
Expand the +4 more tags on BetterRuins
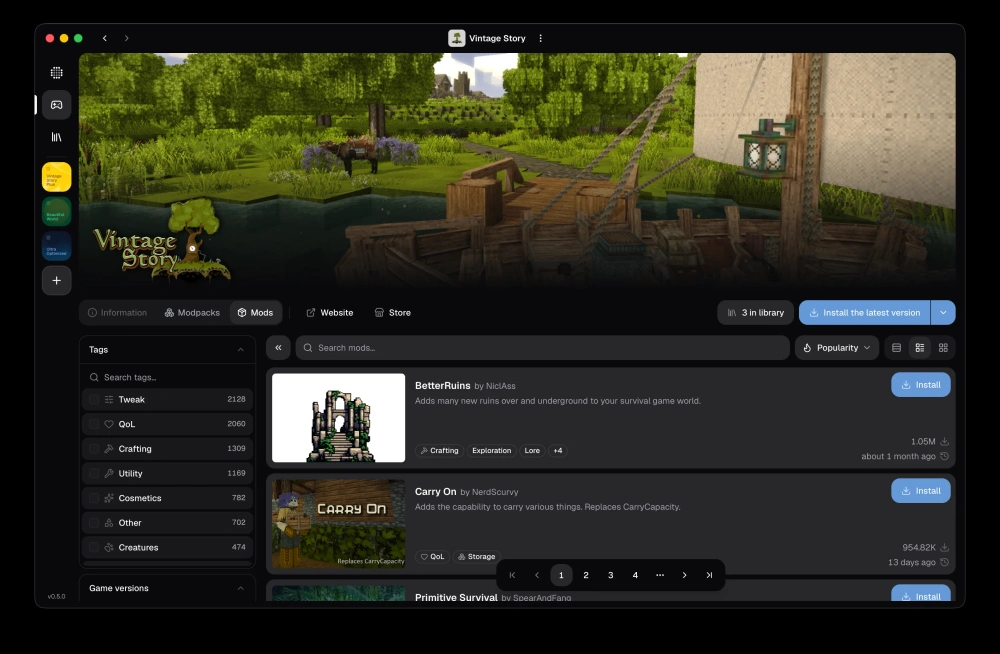coord(558,450)
